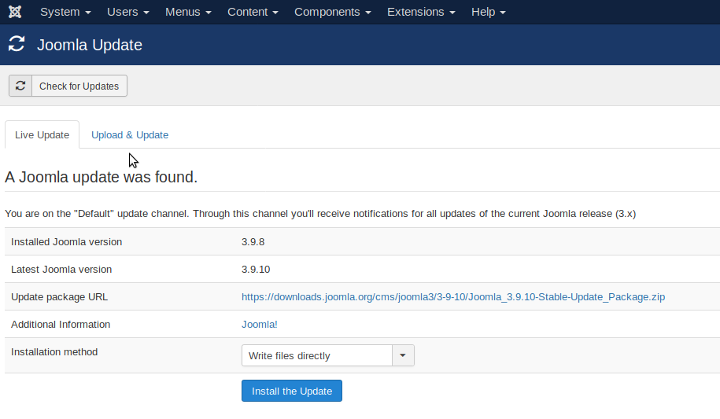Click the installation method dropdown arrow
This screenshot has width=720, height=419.
pyautogui.click(x=403, y=356)
